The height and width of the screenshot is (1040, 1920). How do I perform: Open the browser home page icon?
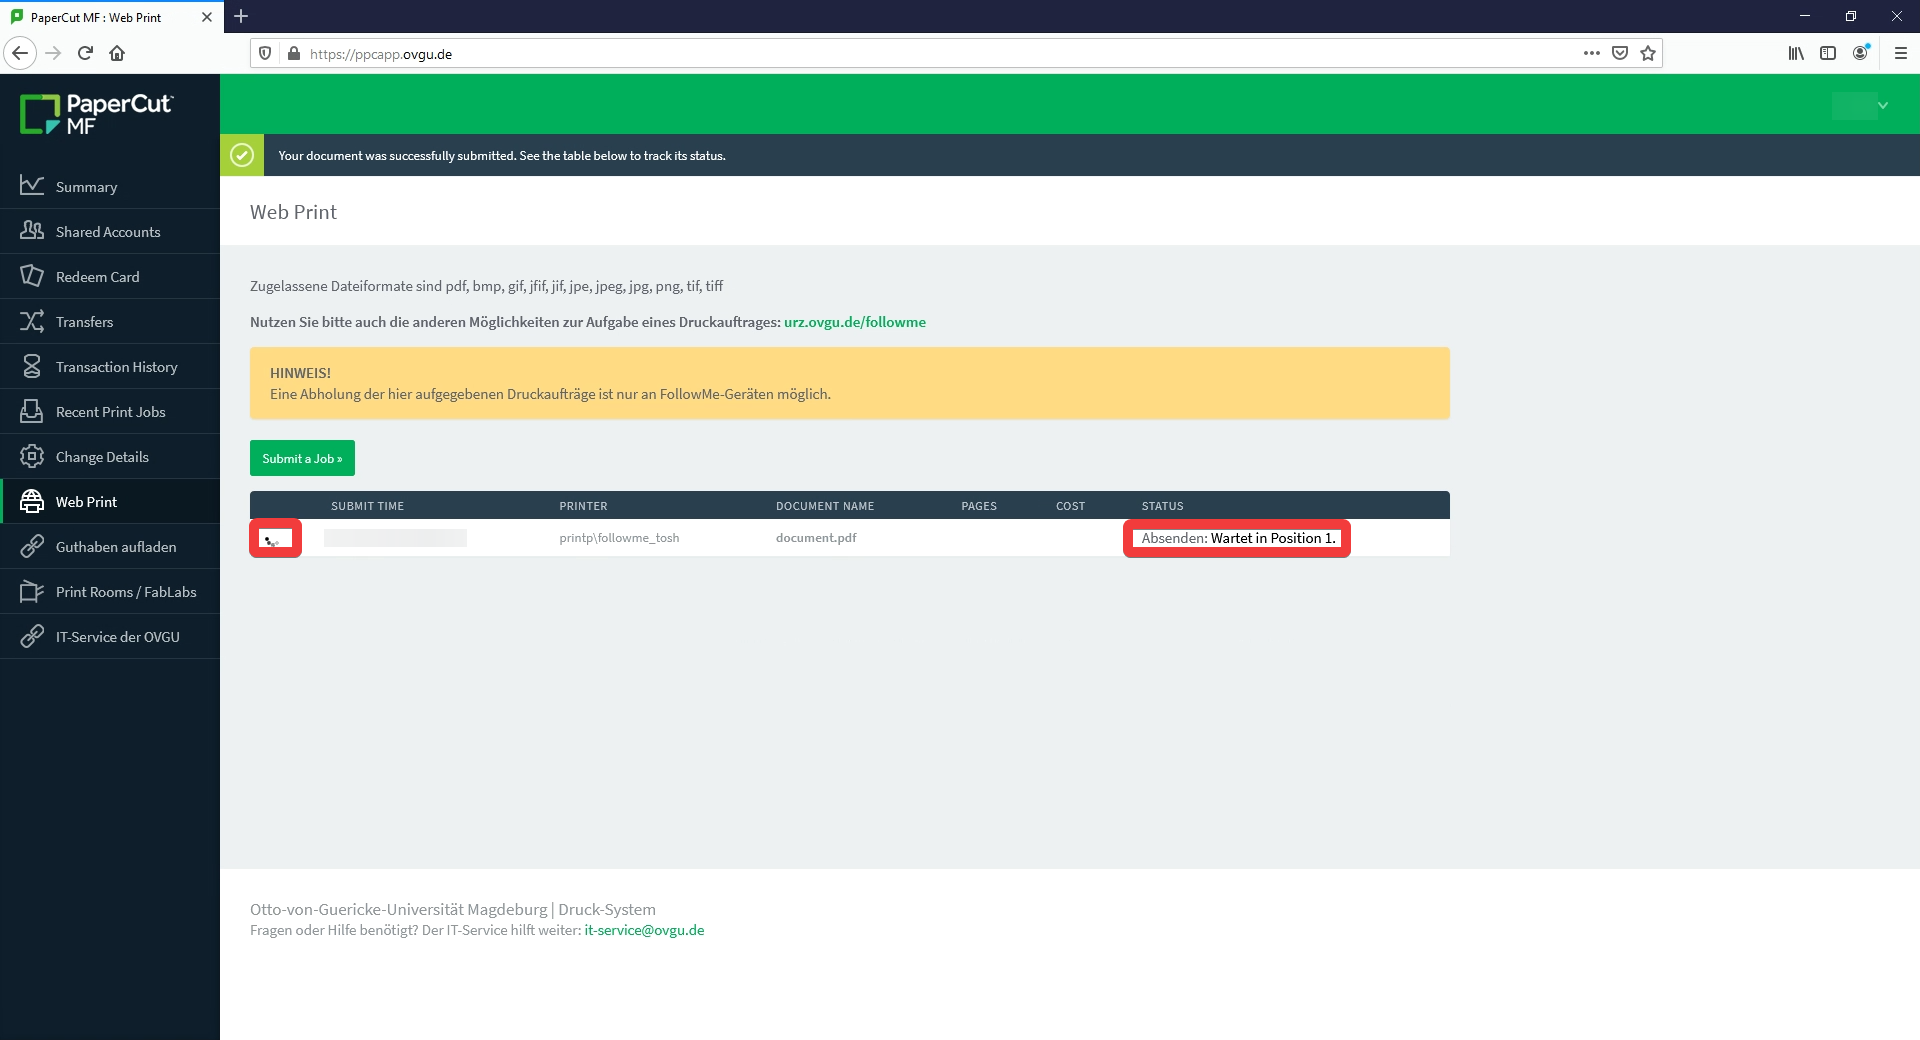117,53
